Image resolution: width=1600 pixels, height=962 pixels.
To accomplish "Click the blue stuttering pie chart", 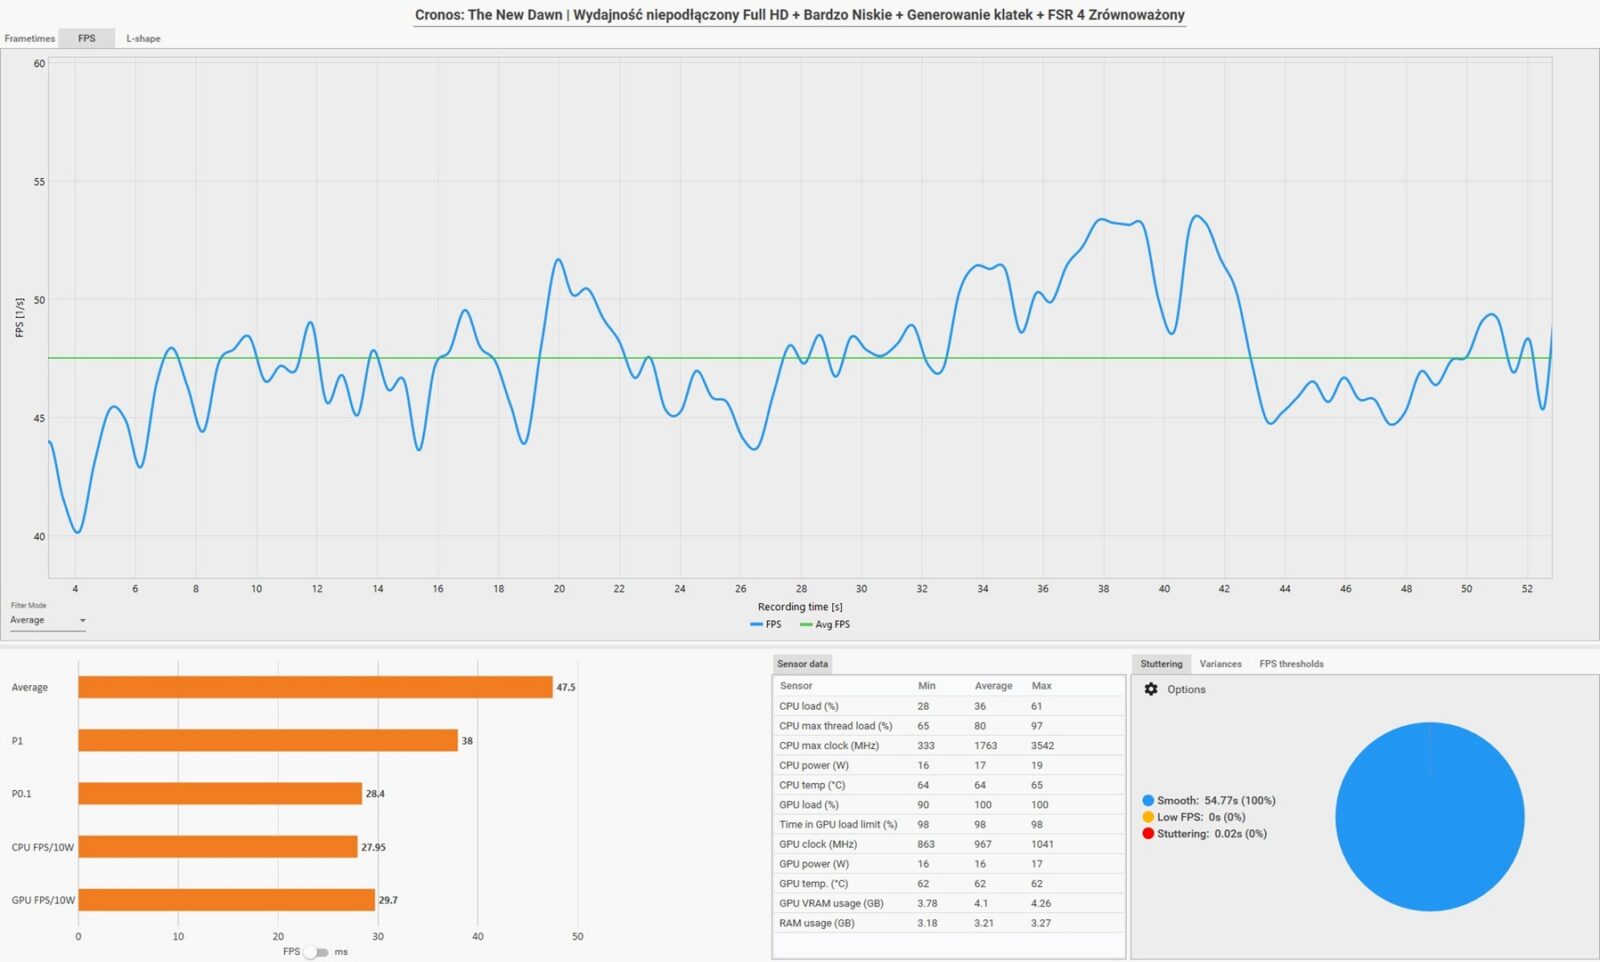I will [1429, 816].
